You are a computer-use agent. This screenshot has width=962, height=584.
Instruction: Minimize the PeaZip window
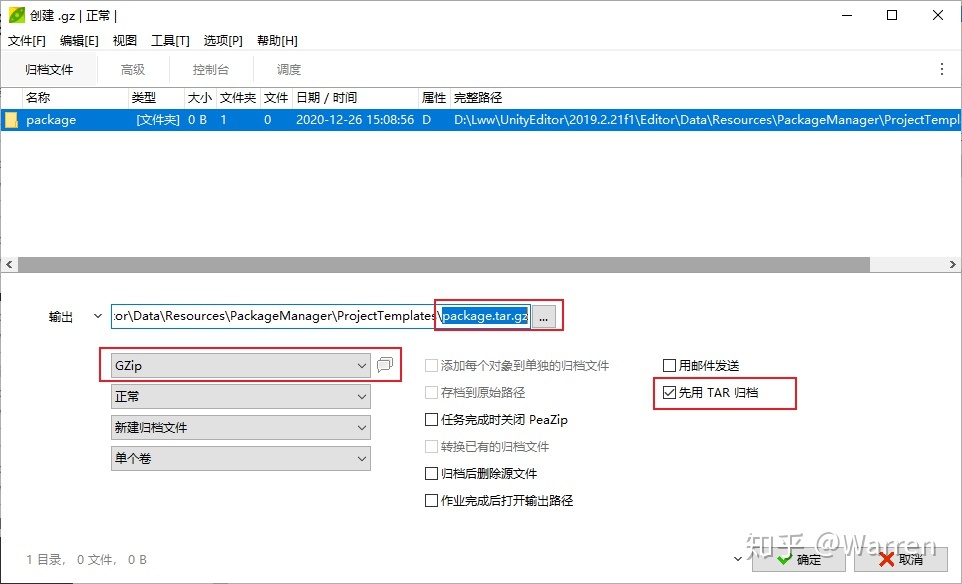pyautogui.click(x=847, y=15)
